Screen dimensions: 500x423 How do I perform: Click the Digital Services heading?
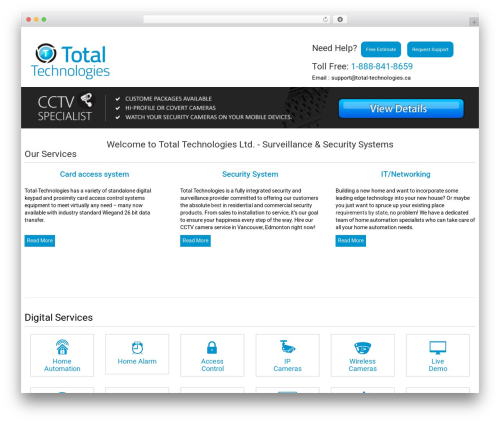point(59,317)
